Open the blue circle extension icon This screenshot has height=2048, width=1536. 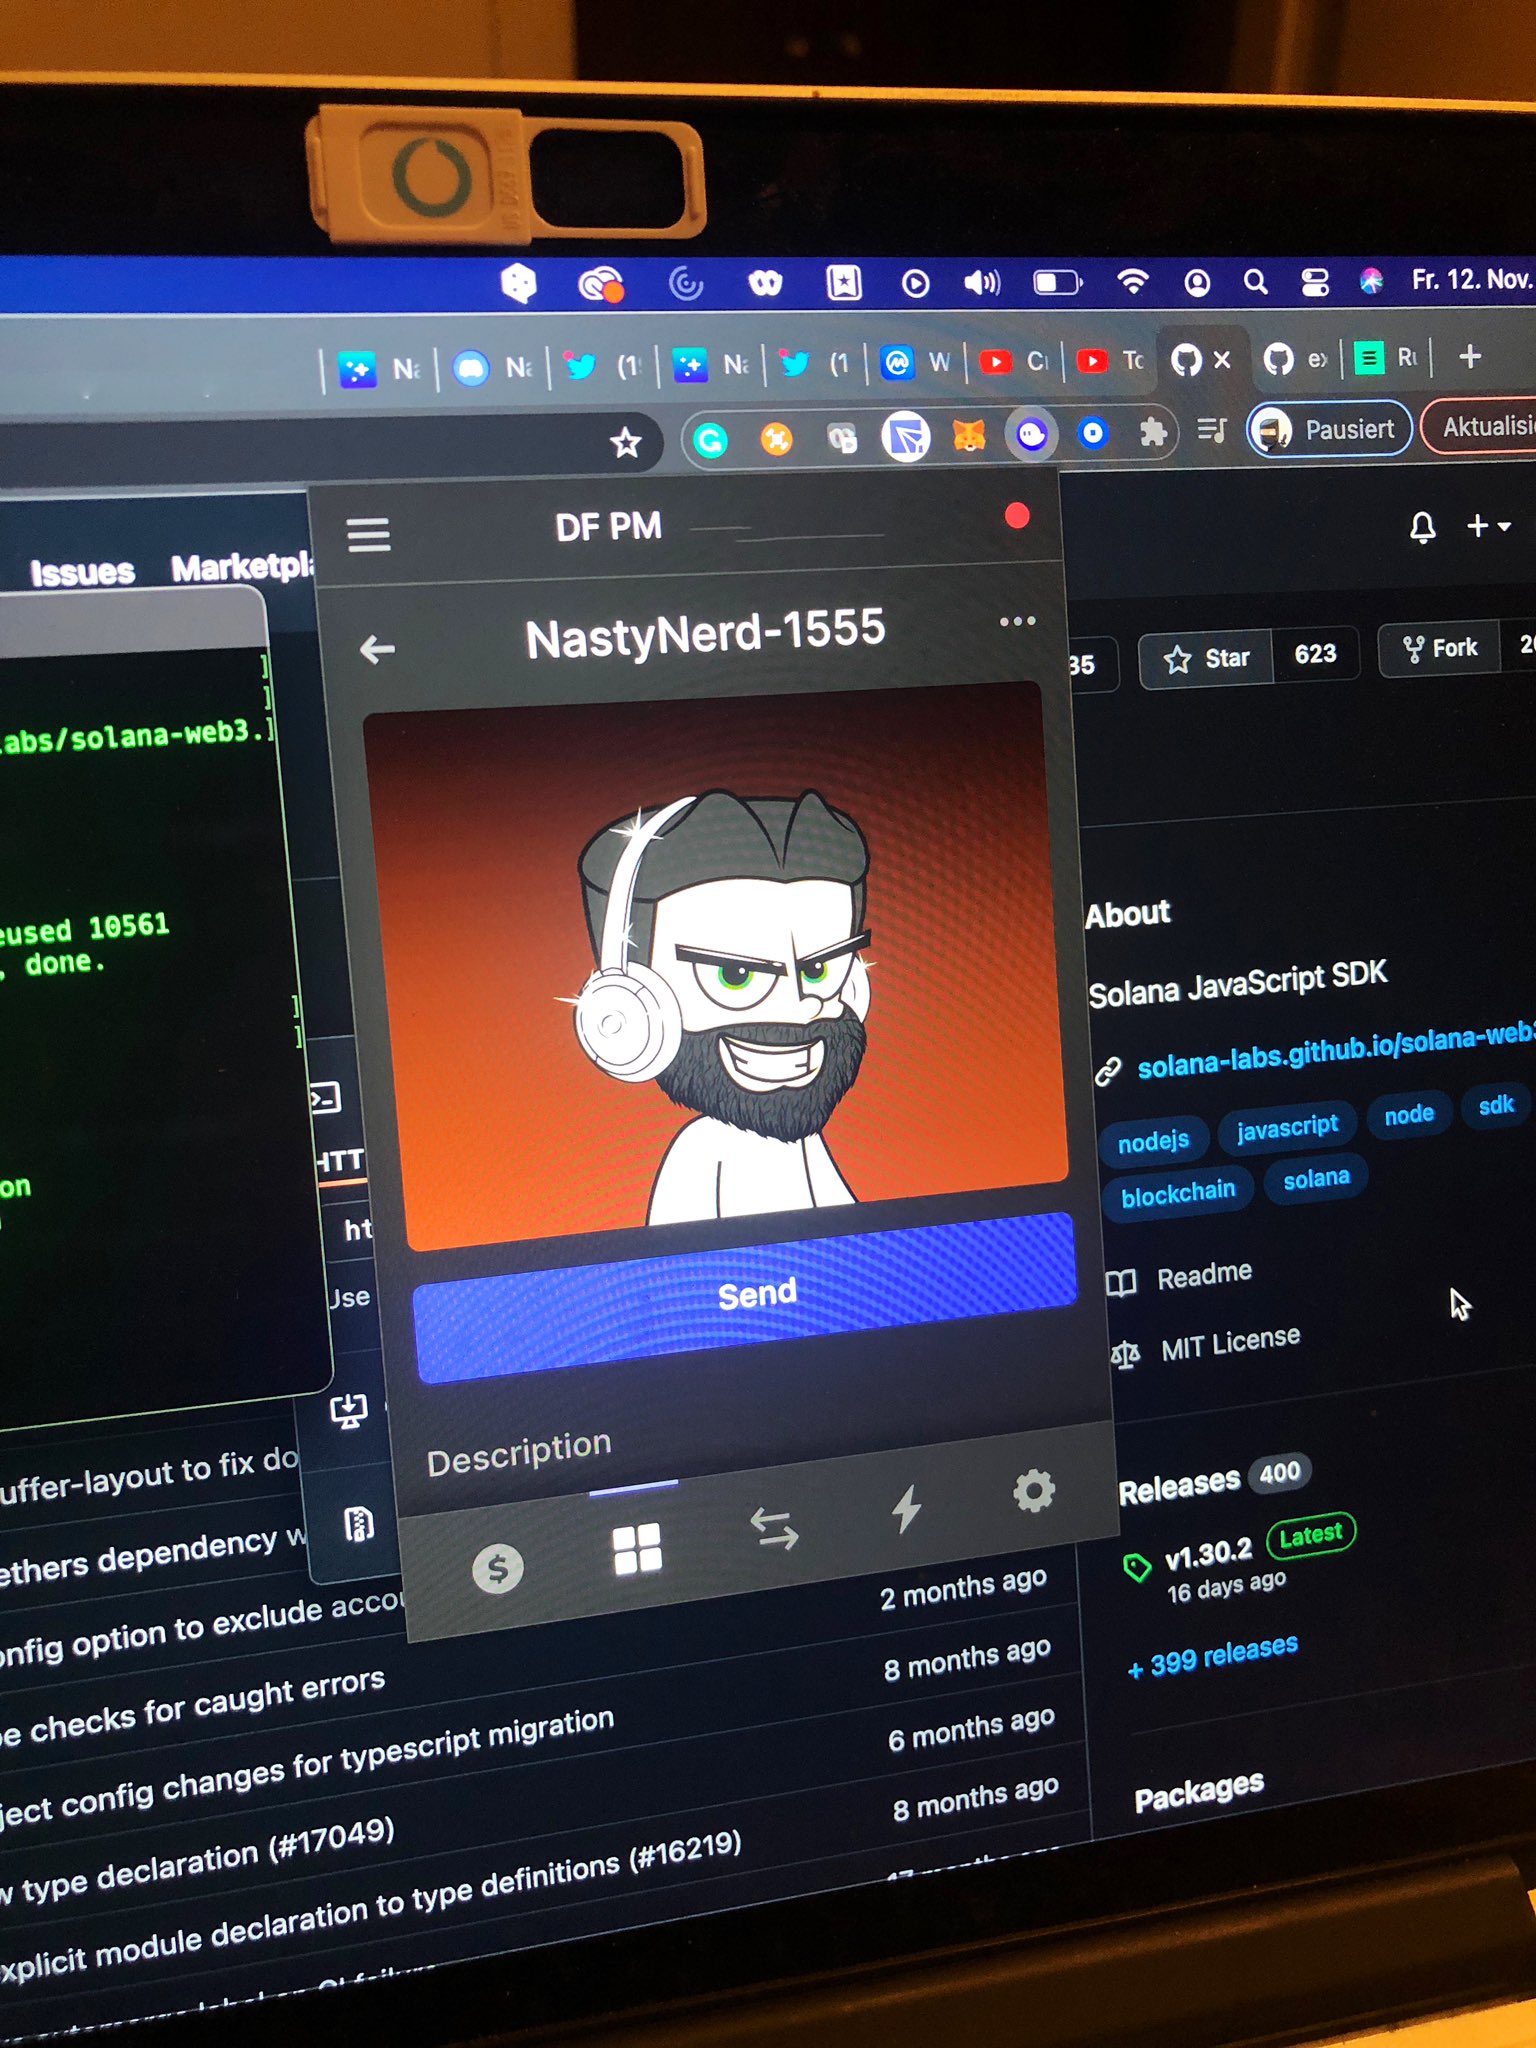[1093, 433]
